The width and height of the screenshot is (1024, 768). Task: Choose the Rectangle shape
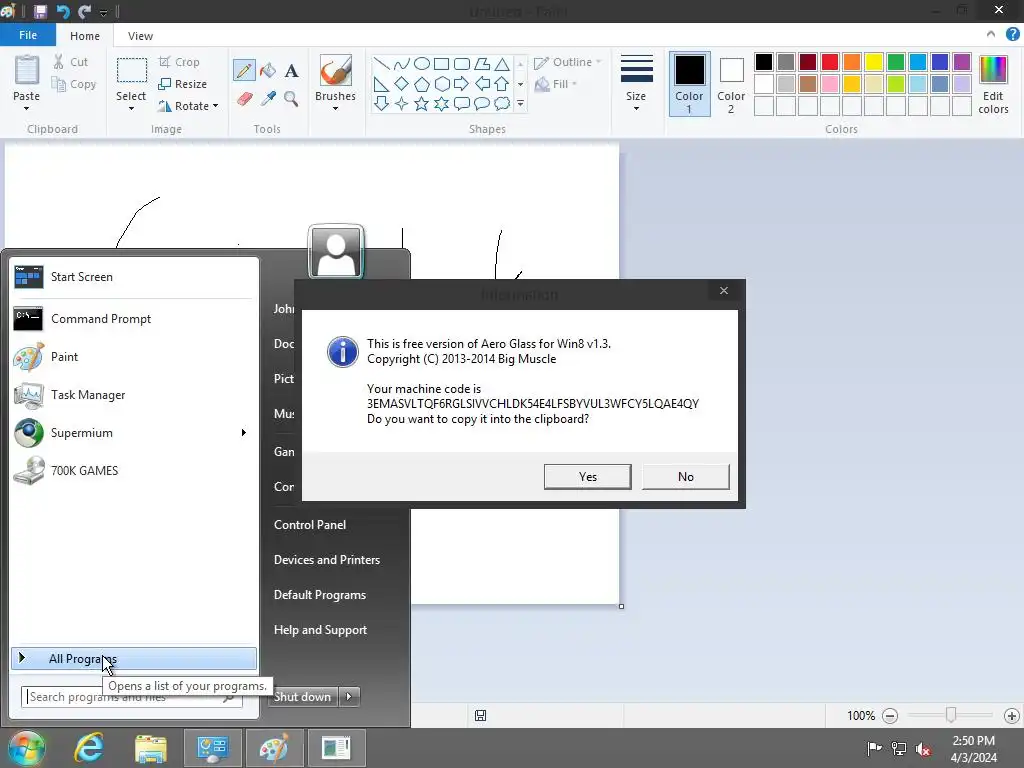[441, 64]
